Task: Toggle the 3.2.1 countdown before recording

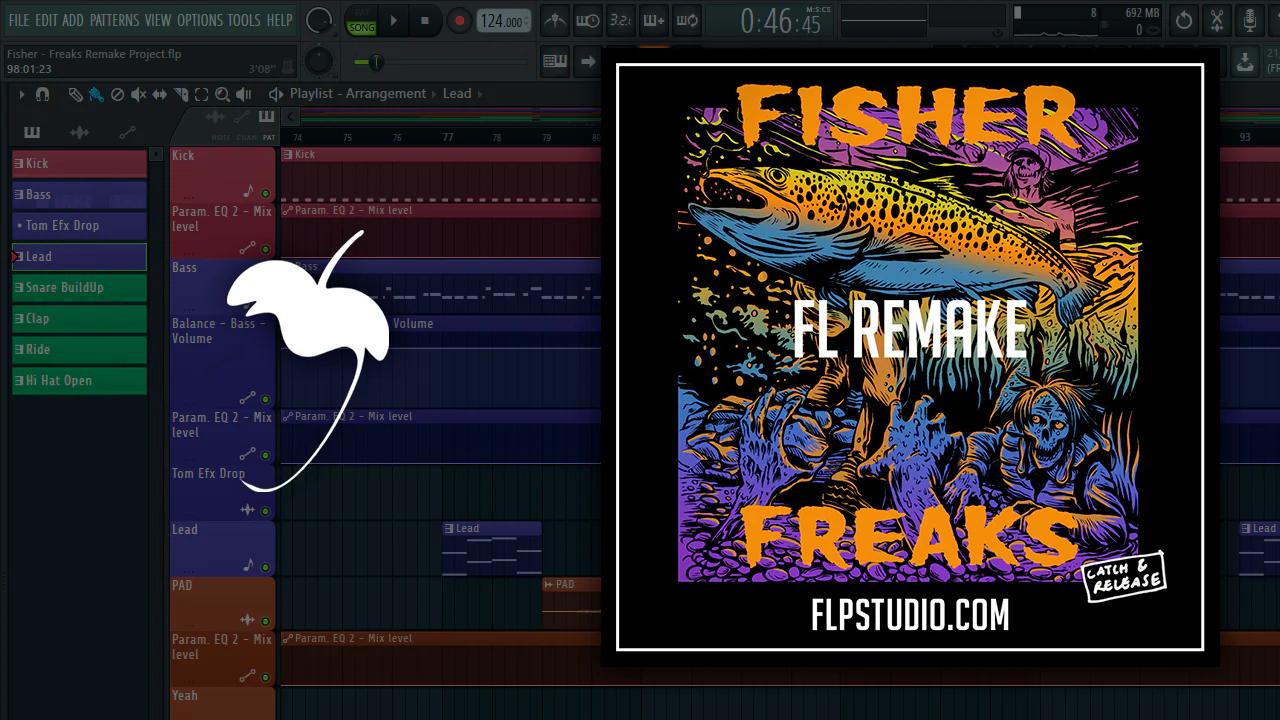Action: tap(620, 20)
